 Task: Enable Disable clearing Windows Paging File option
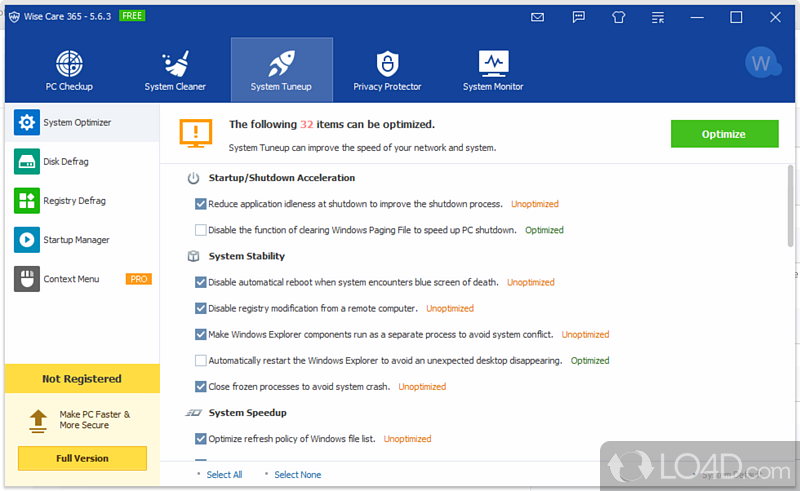click(201, 230)
